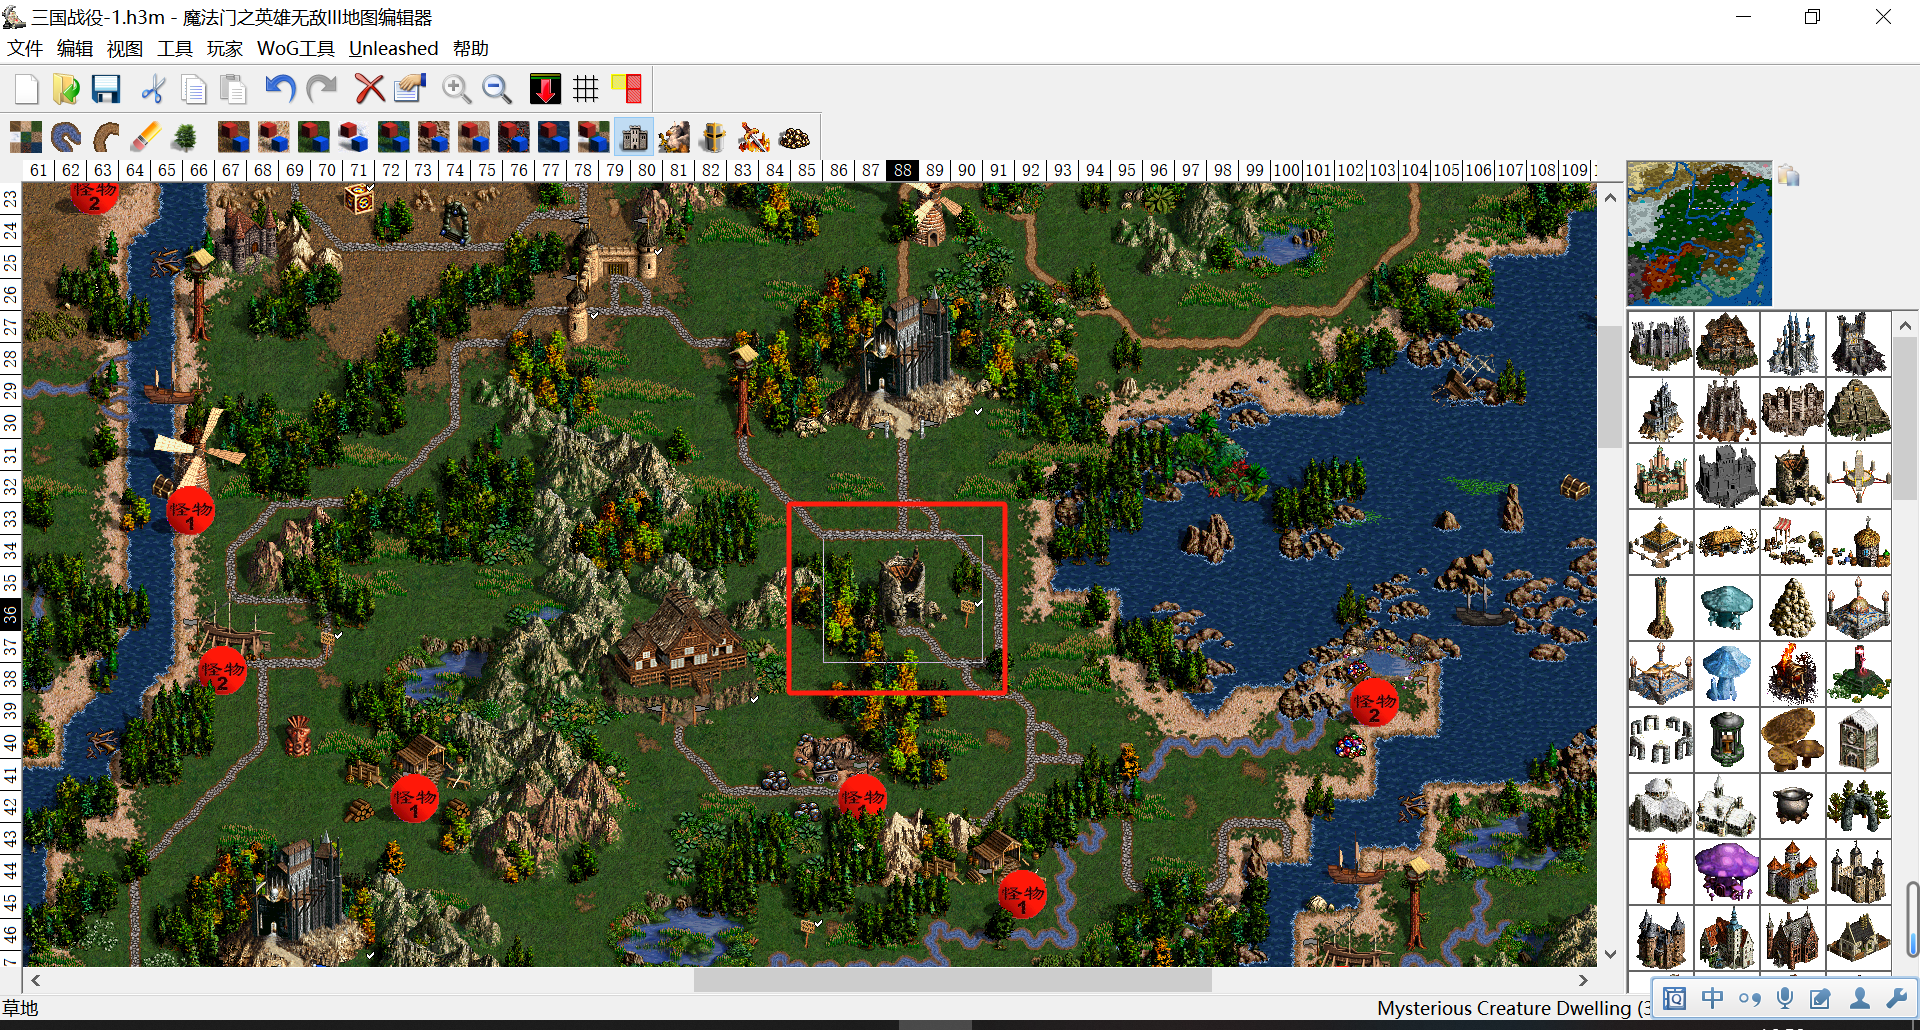Show swamp terrain objects palette
Screen dimensions: 1920x1030
tap(394, 137)
